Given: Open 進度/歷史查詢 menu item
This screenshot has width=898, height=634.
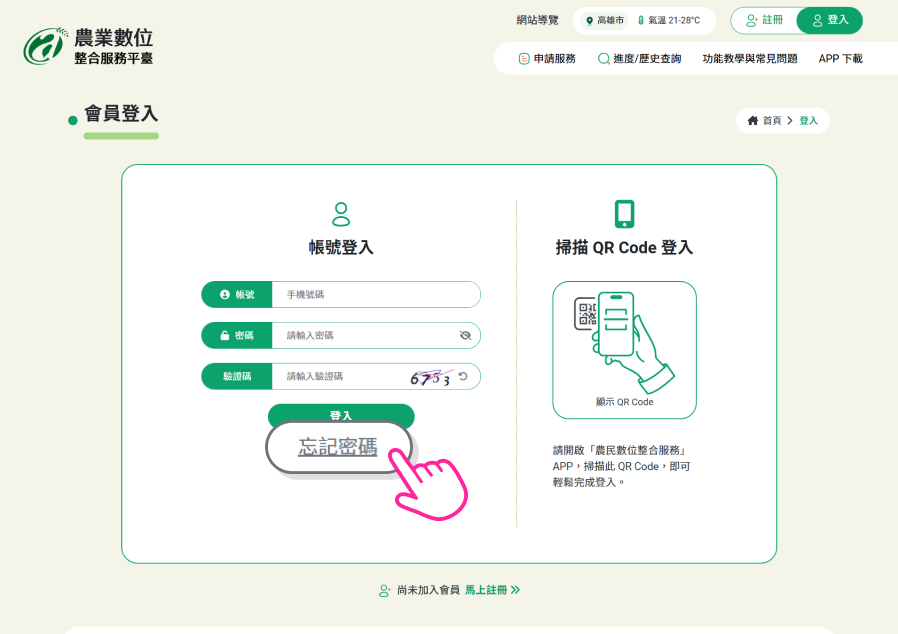Looking at the screenshot, I should pos(639,59).
